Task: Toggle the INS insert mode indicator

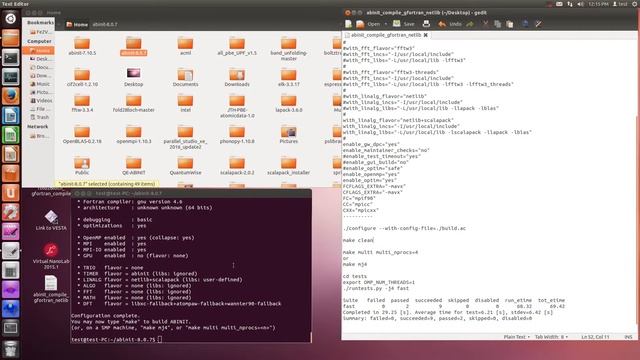Action: pyautogui.click(x=628, y=337)
